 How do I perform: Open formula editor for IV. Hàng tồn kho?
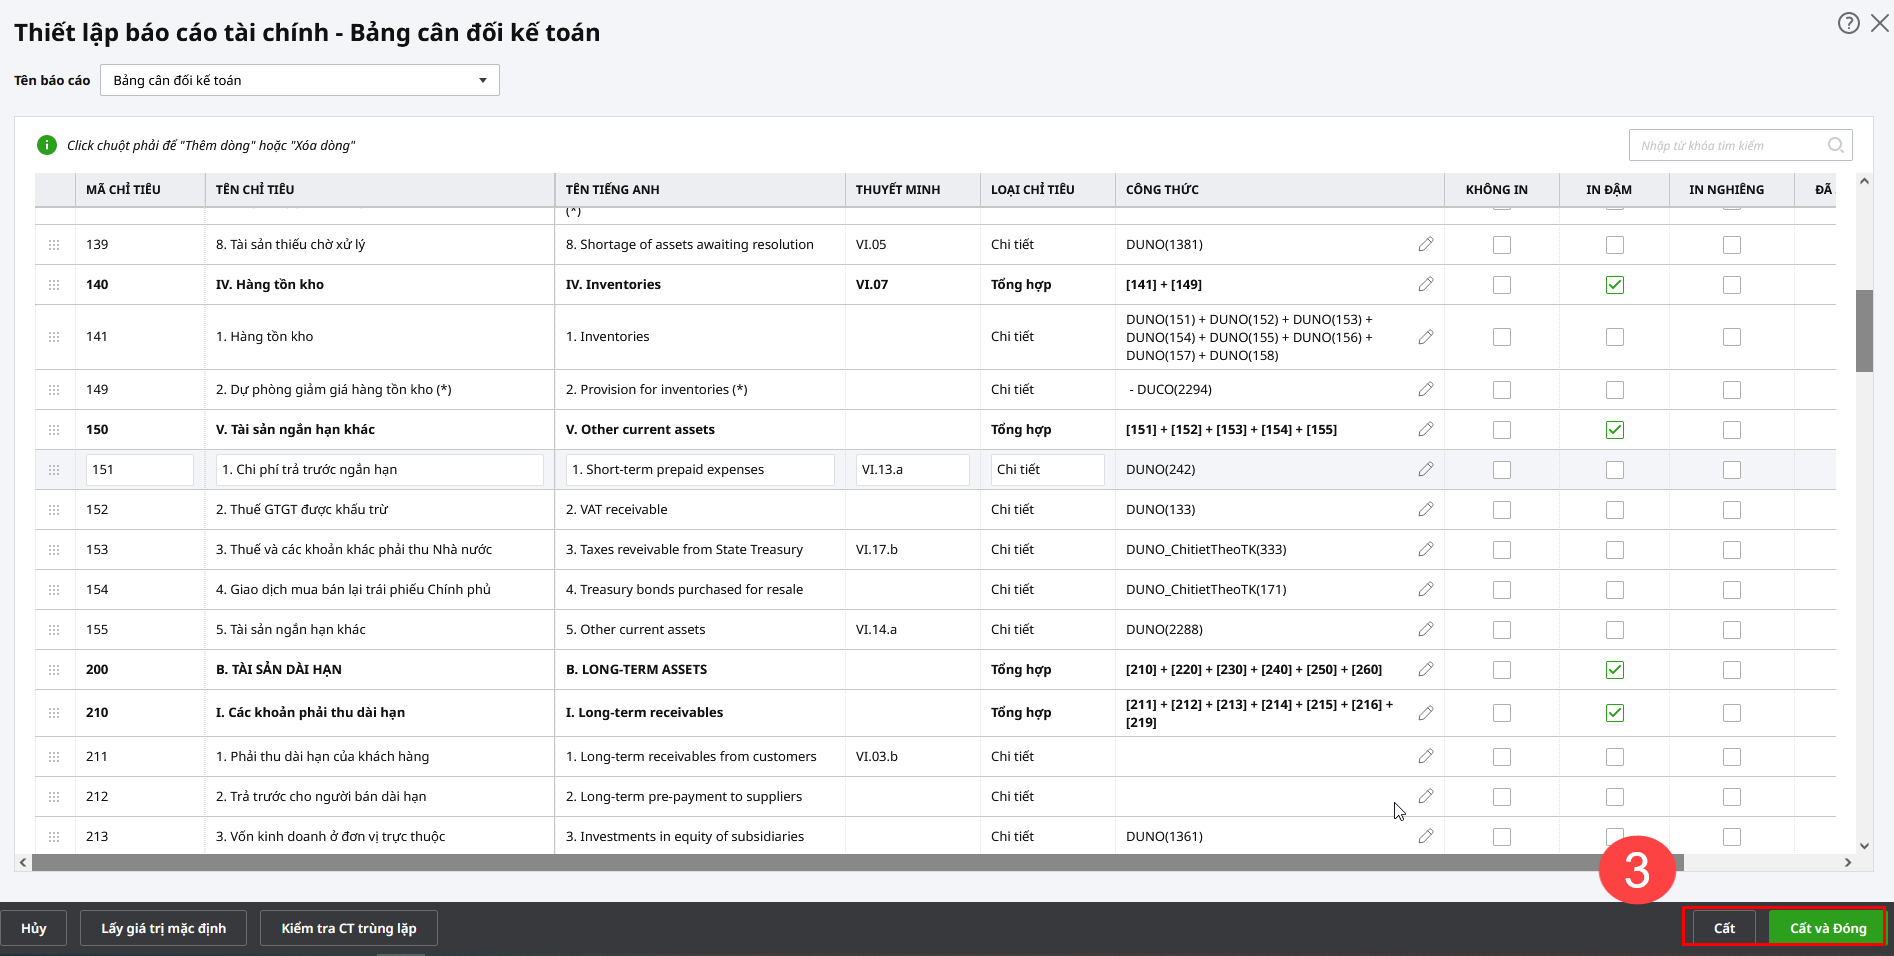click(x=1425, y=284)
